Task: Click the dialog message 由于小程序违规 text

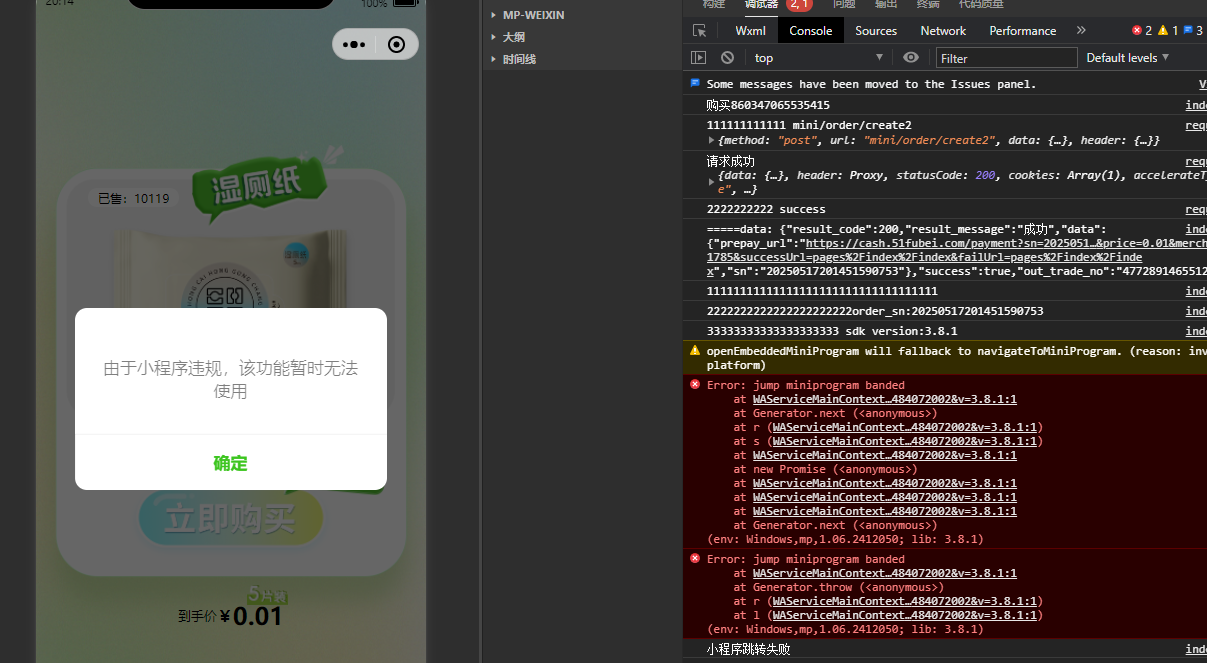Action: pyautogui.click(x=231, y=379)
